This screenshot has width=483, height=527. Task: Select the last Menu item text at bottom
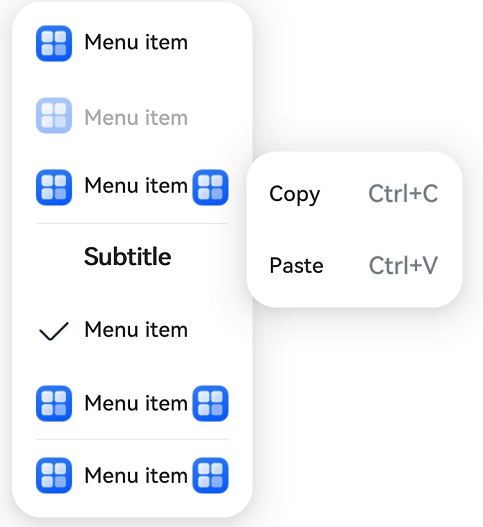pos(136,476)
